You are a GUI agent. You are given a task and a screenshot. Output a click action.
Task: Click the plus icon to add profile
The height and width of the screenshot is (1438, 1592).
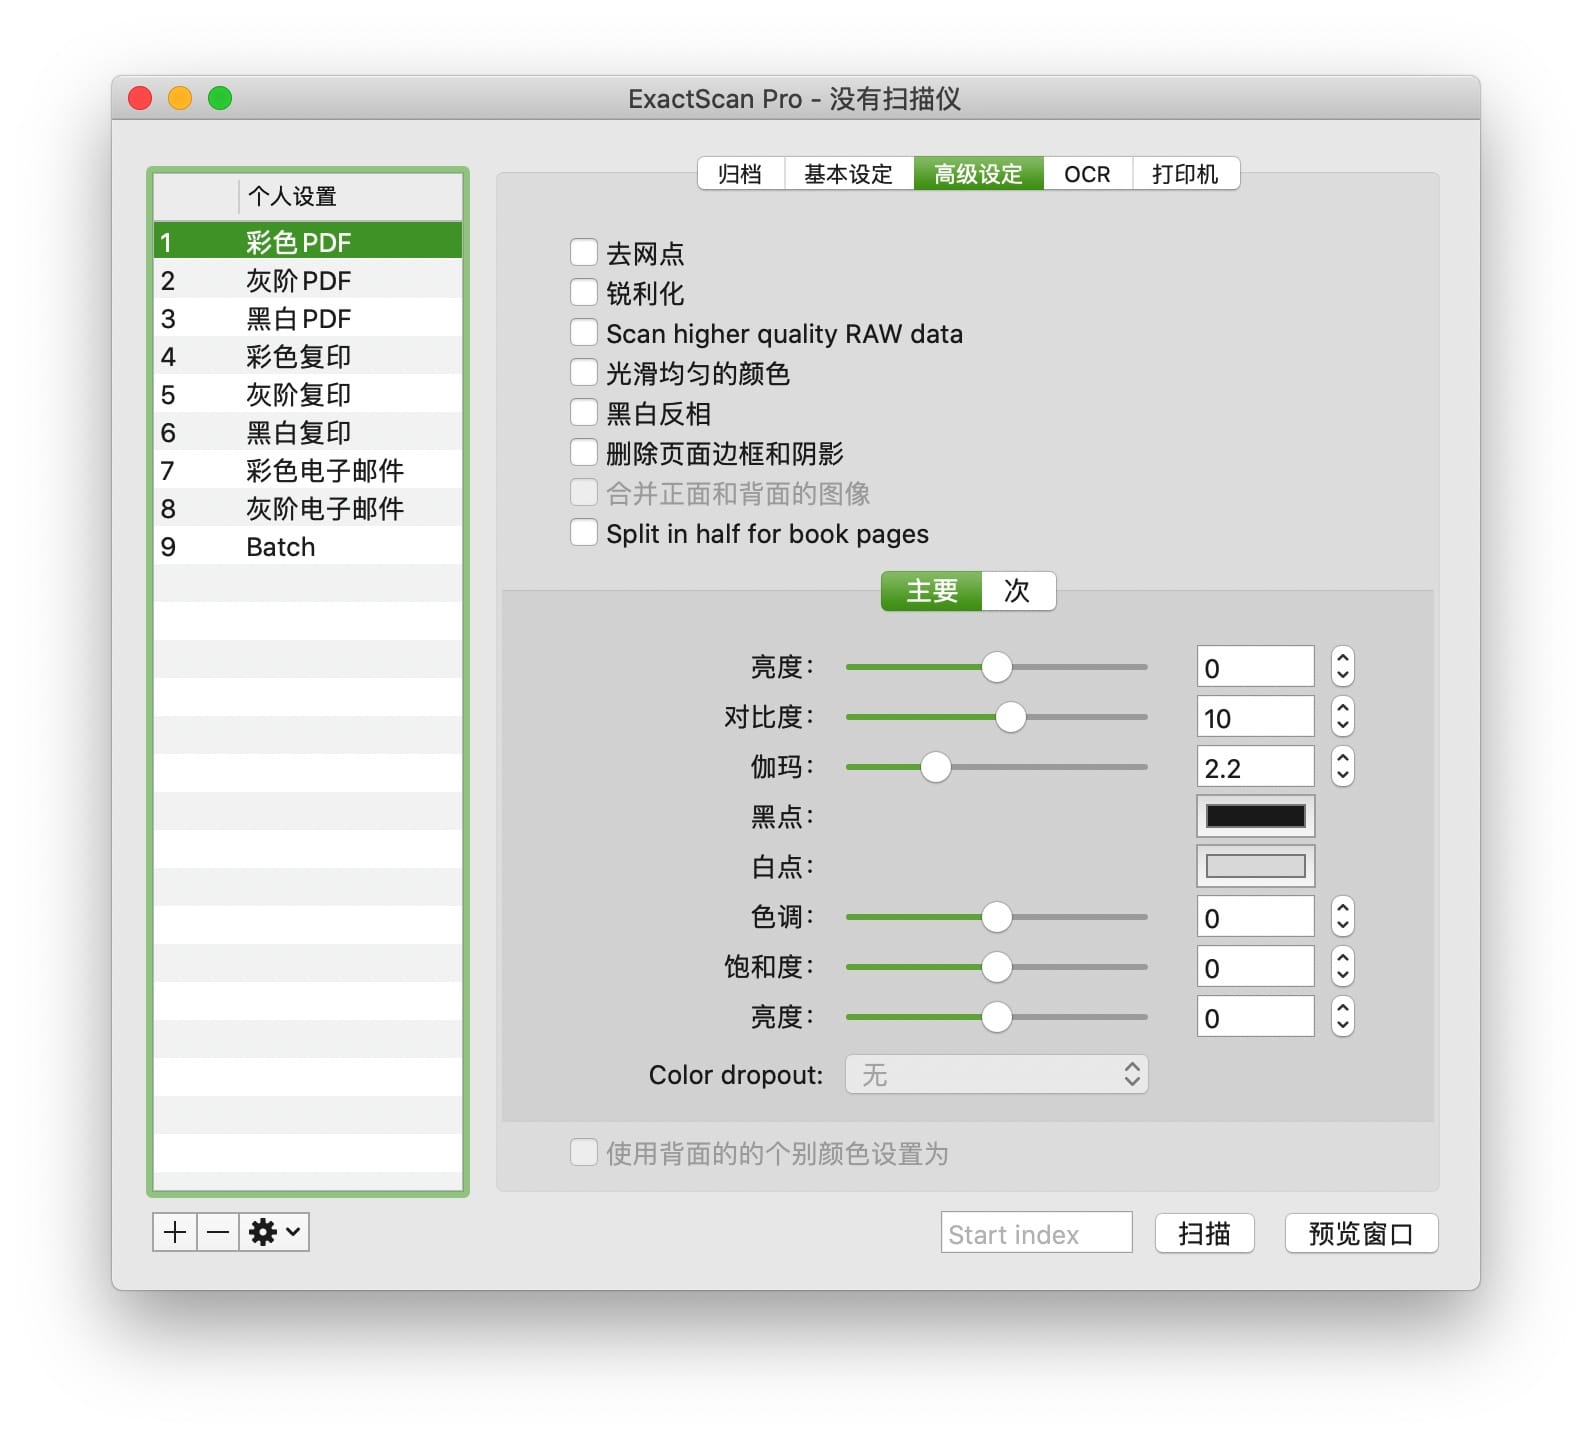pyautogui.click(x=175, y=1232)
